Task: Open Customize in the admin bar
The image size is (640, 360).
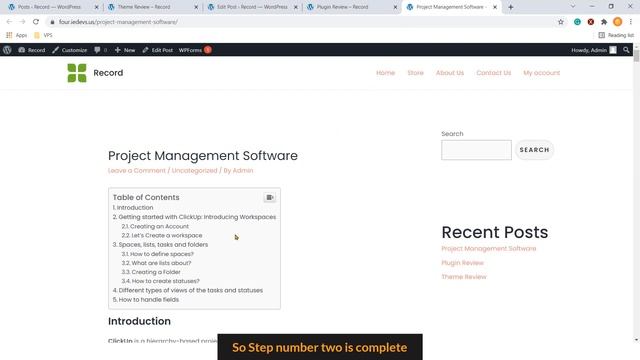Action: pyautogui.click(x=69, y=50)
